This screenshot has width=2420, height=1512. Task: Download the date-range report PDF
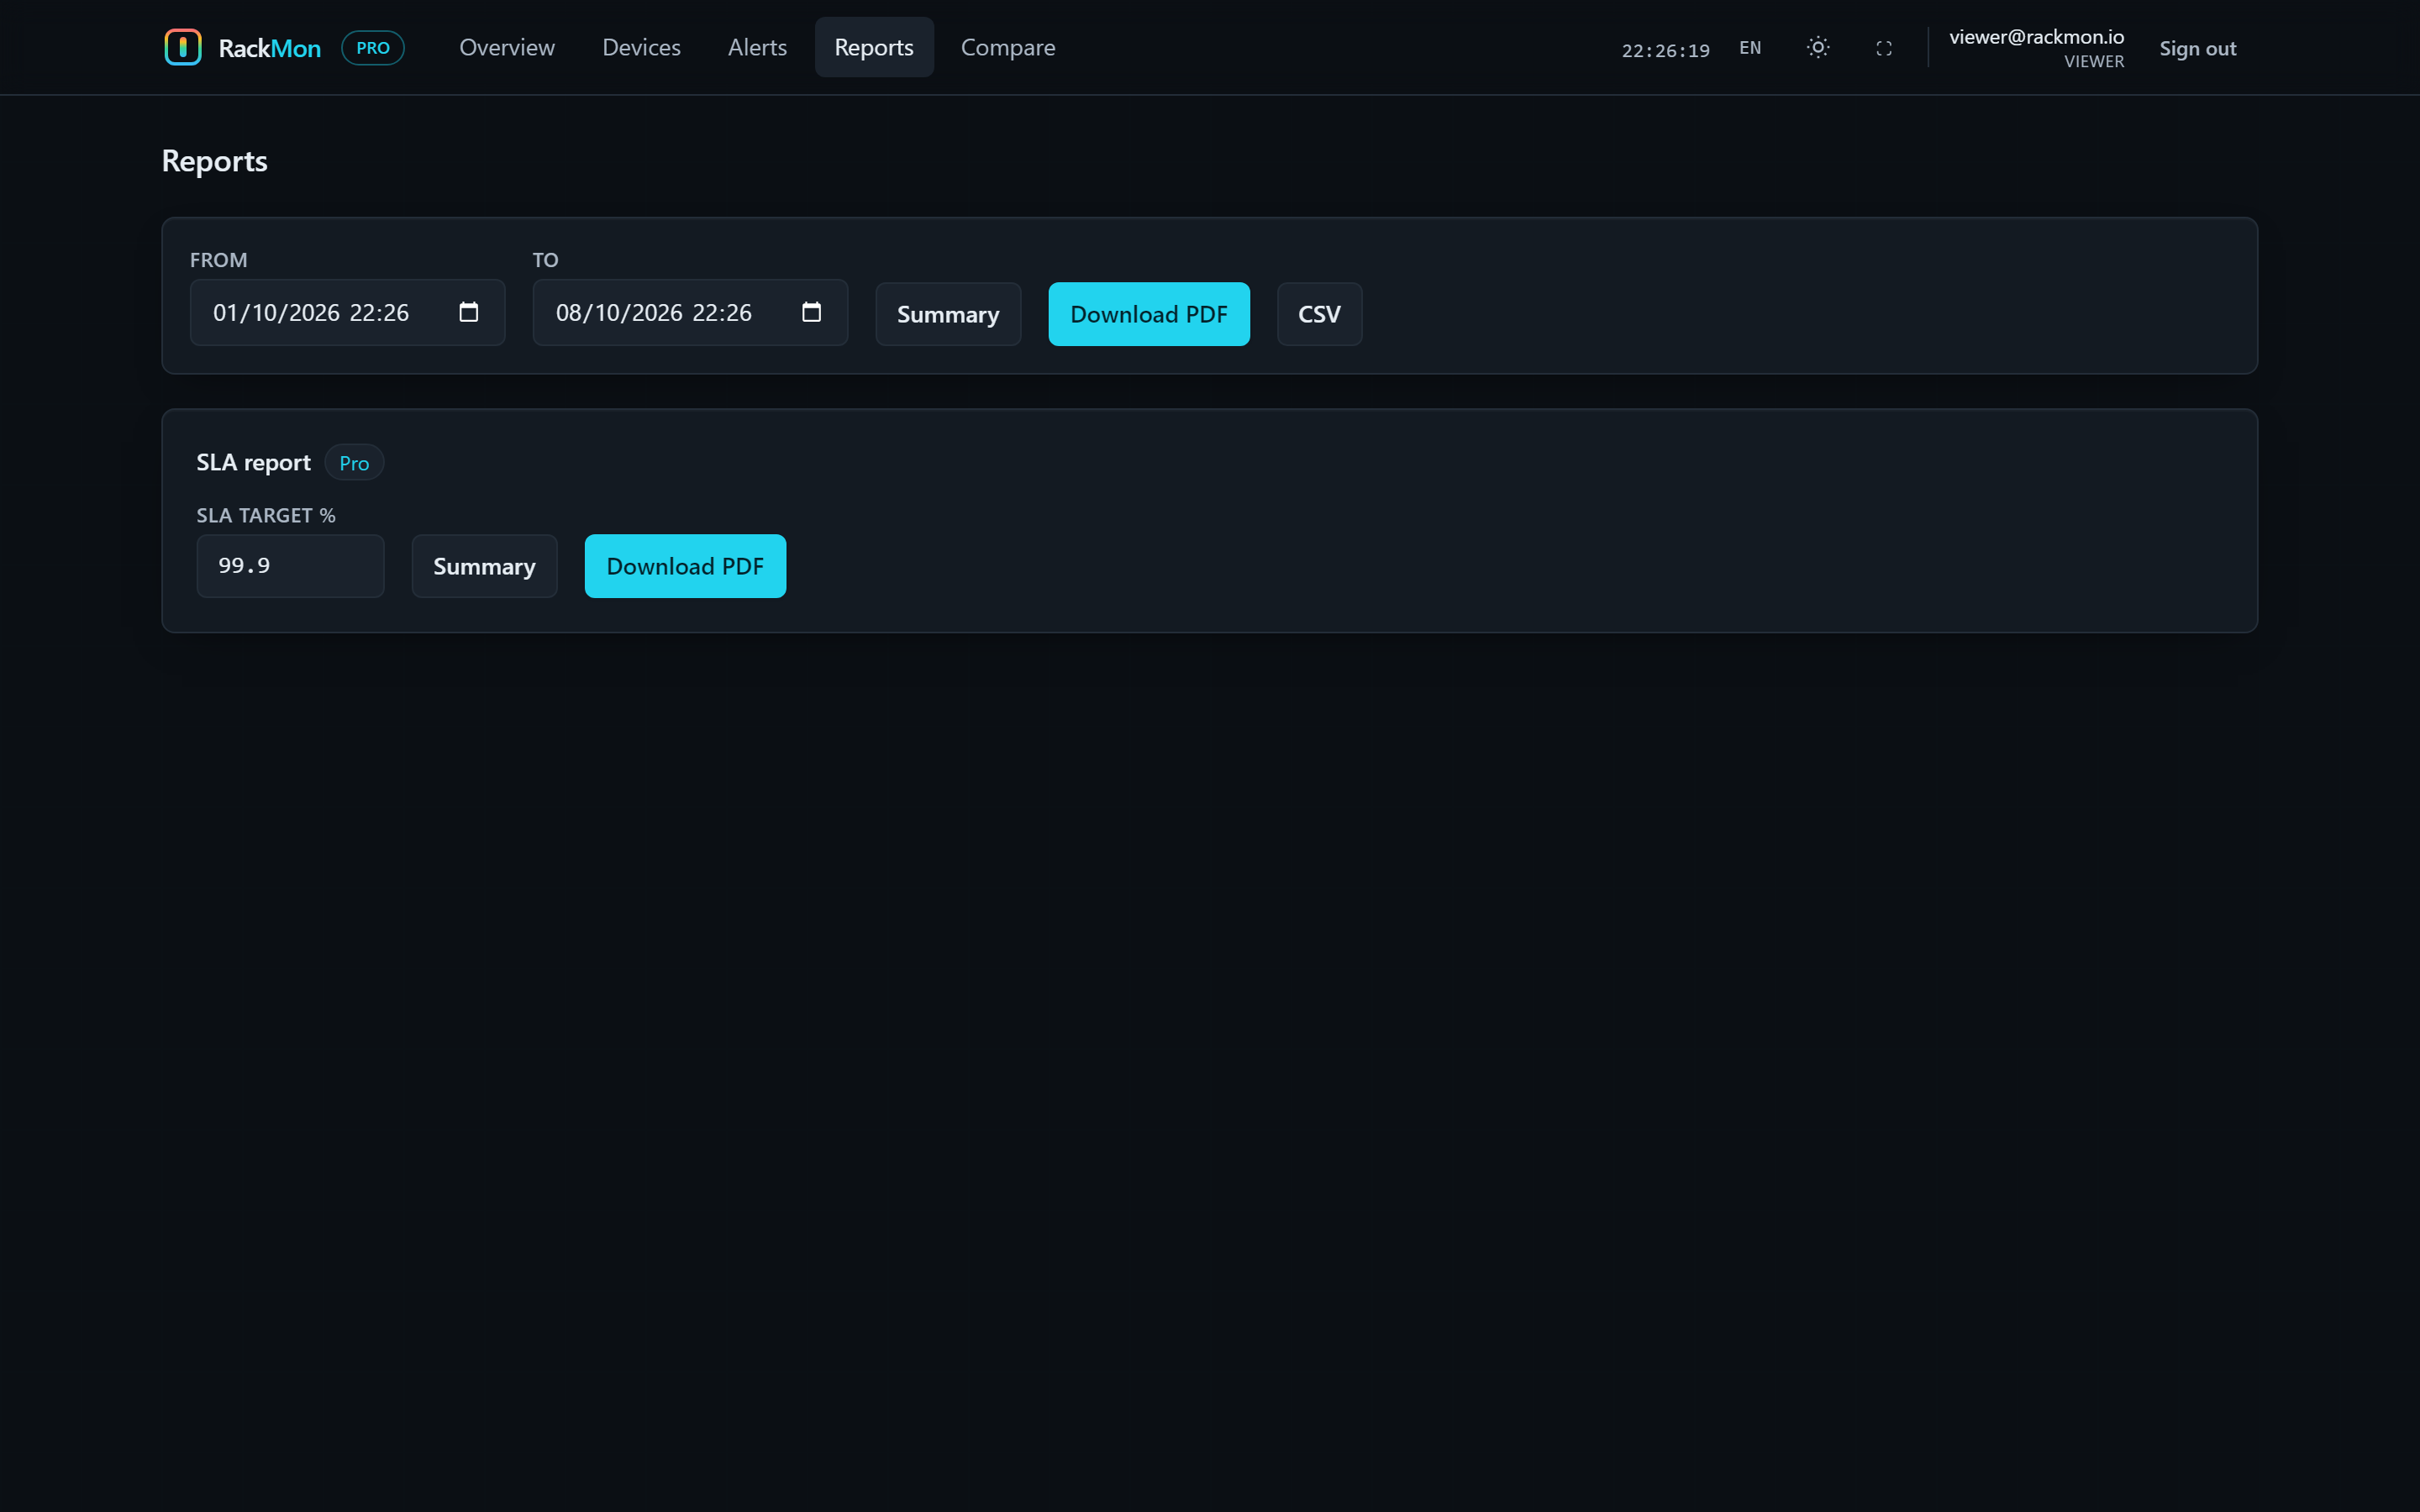pos(1149,314)
